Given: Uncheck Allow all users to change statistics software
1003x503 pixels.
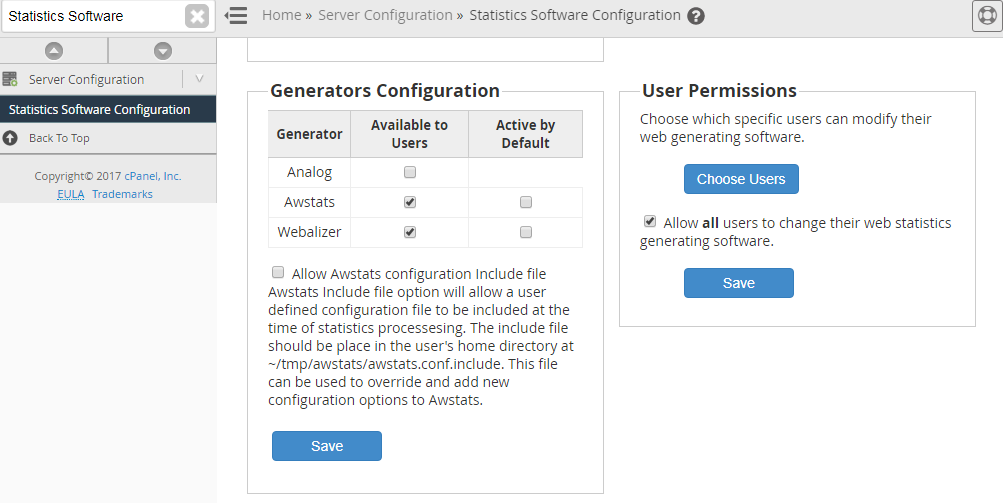Looking at the screenshot, I should pos(650,221).
